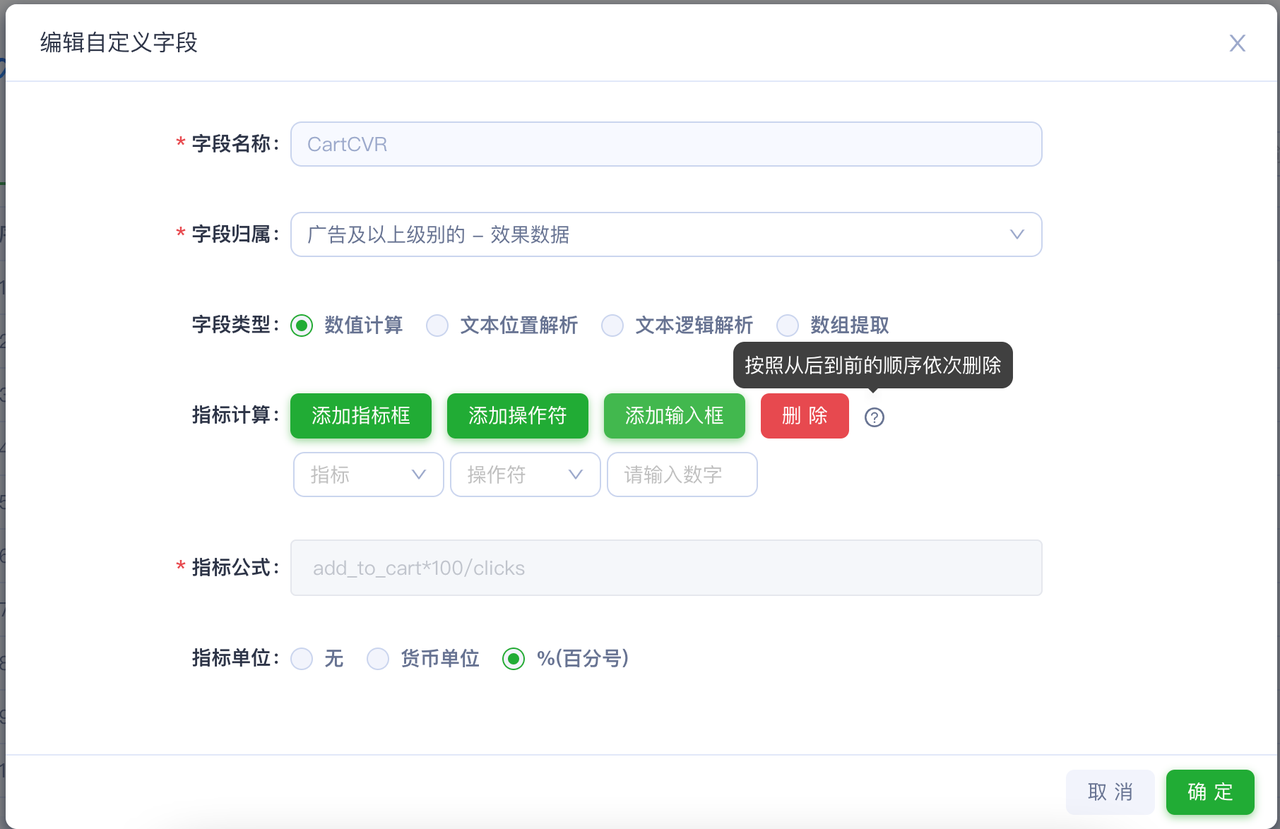Click the 添加输入框 button
This screenshot has width=1280, height=829.
pos(674,416)
